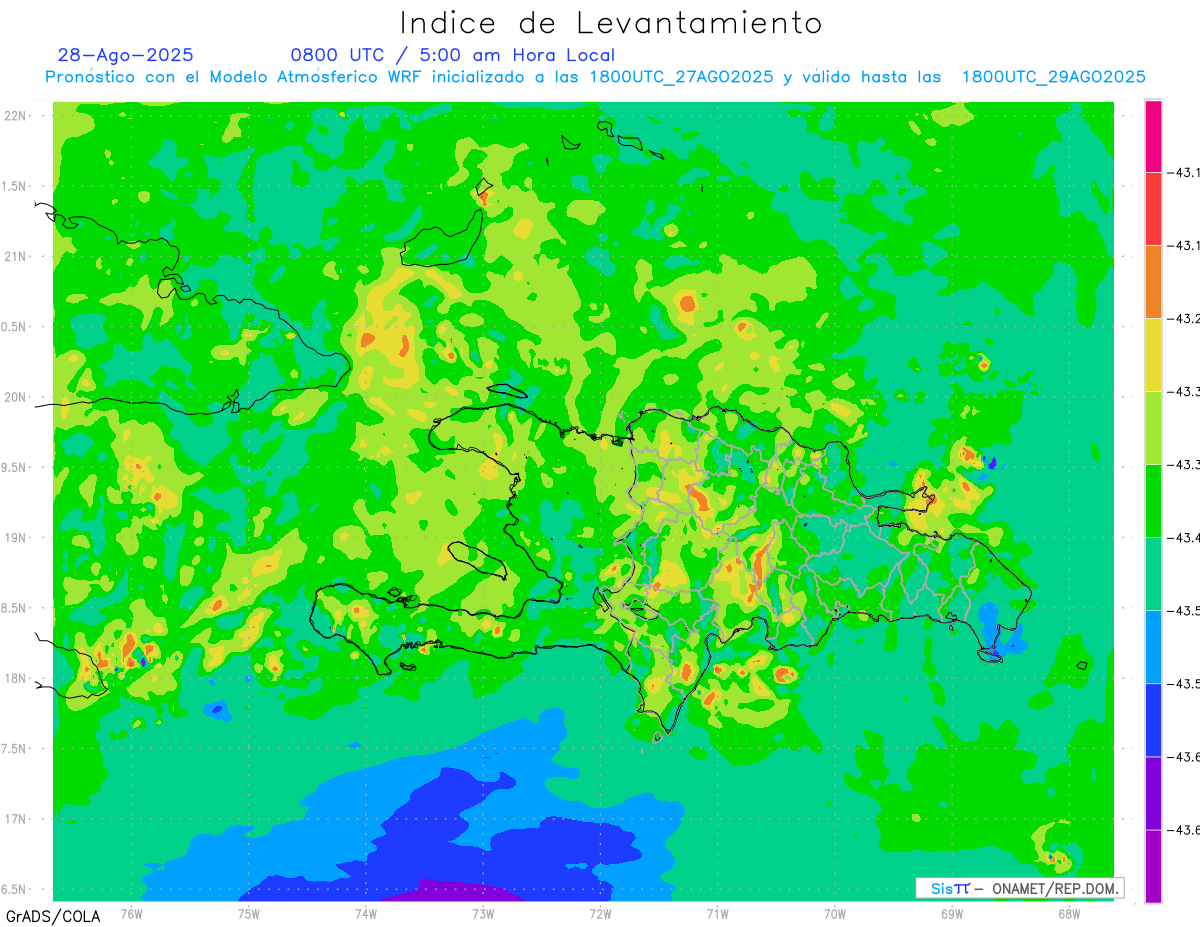This screenshot has width=1200, height=927.
Task: Click the '22N' latitude axis label
Action: tap(15, 116)
